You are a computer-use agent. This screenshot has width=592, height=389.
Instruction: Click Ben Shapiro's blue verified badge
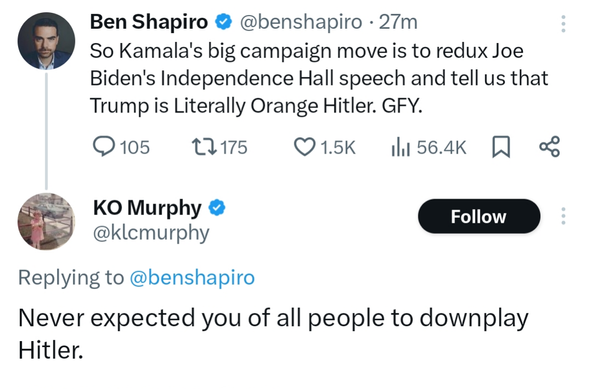coord(223,22)
